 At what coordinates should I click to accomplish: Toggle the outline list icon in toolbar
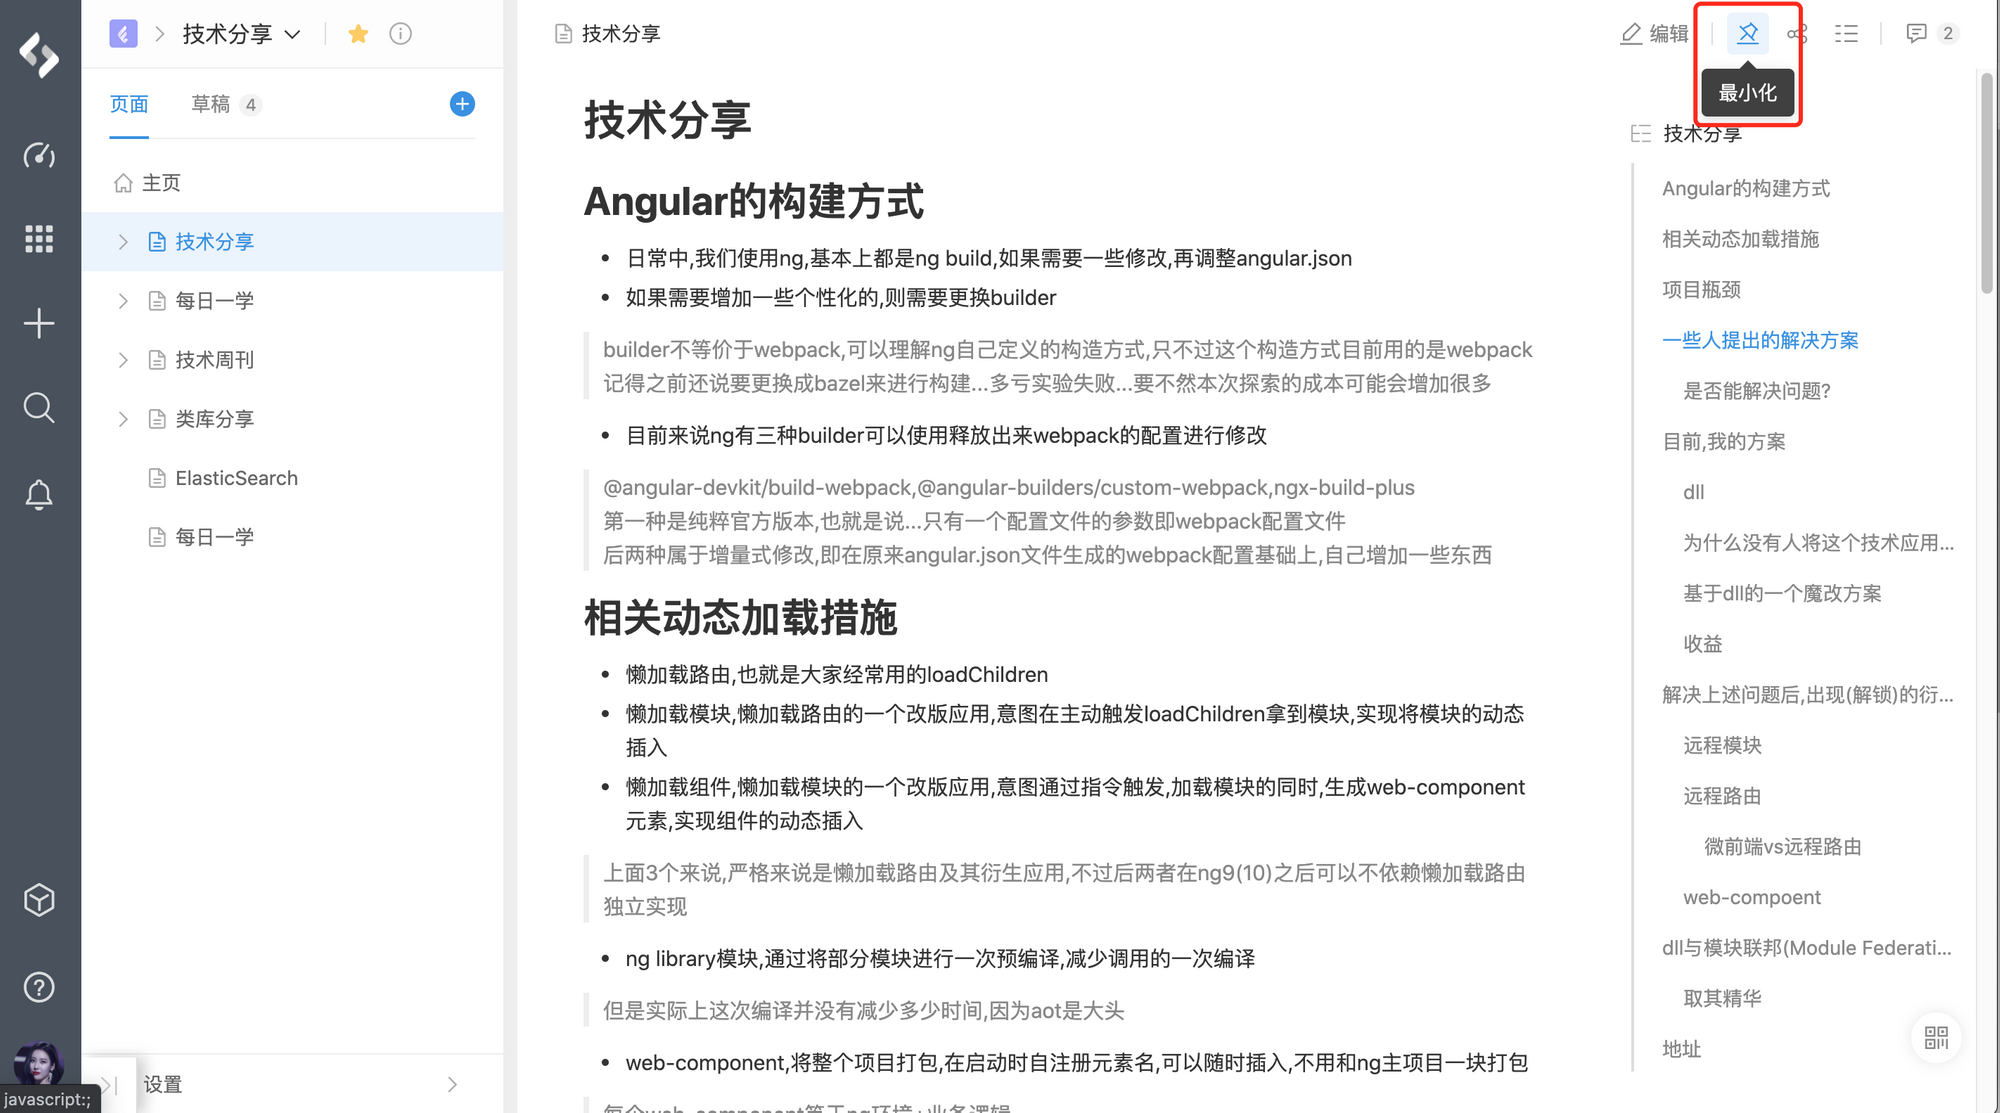[x=1846, y=34]
